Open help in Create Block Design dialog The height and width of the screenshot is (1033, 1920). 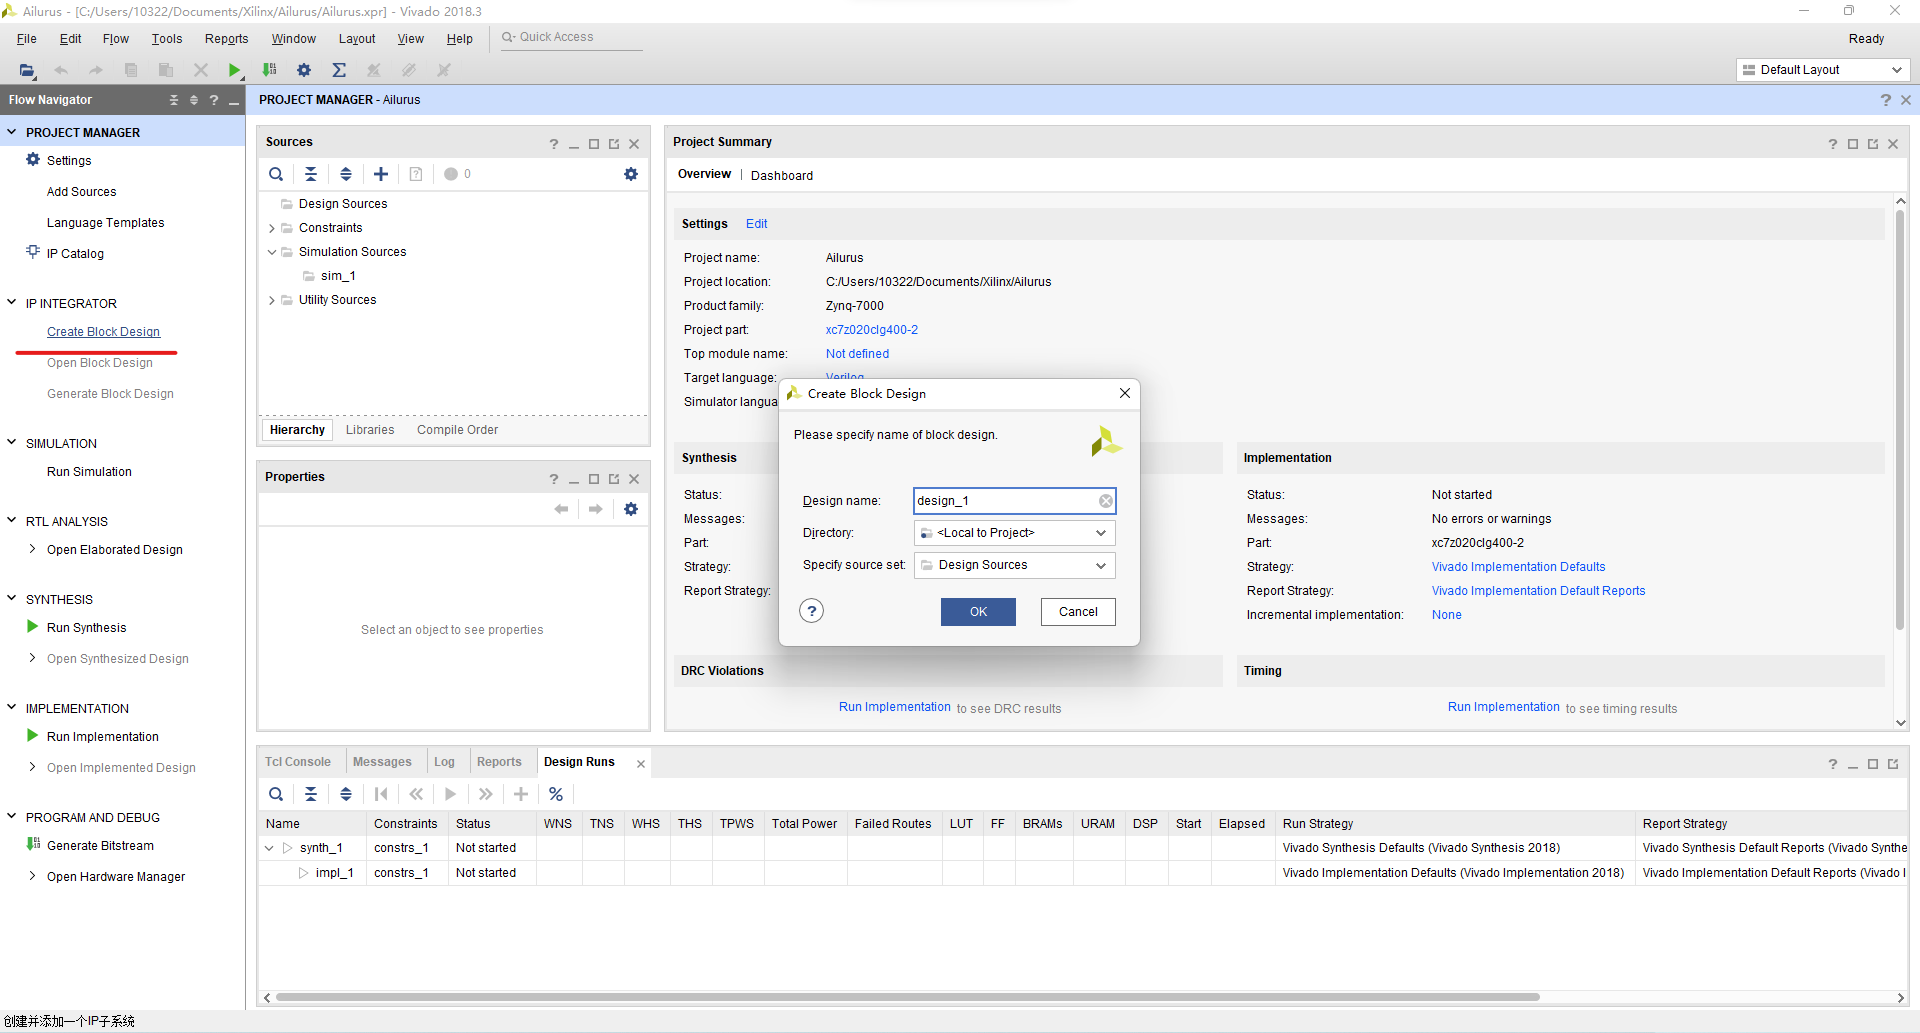pyautogui.click(x=812, y=611)
